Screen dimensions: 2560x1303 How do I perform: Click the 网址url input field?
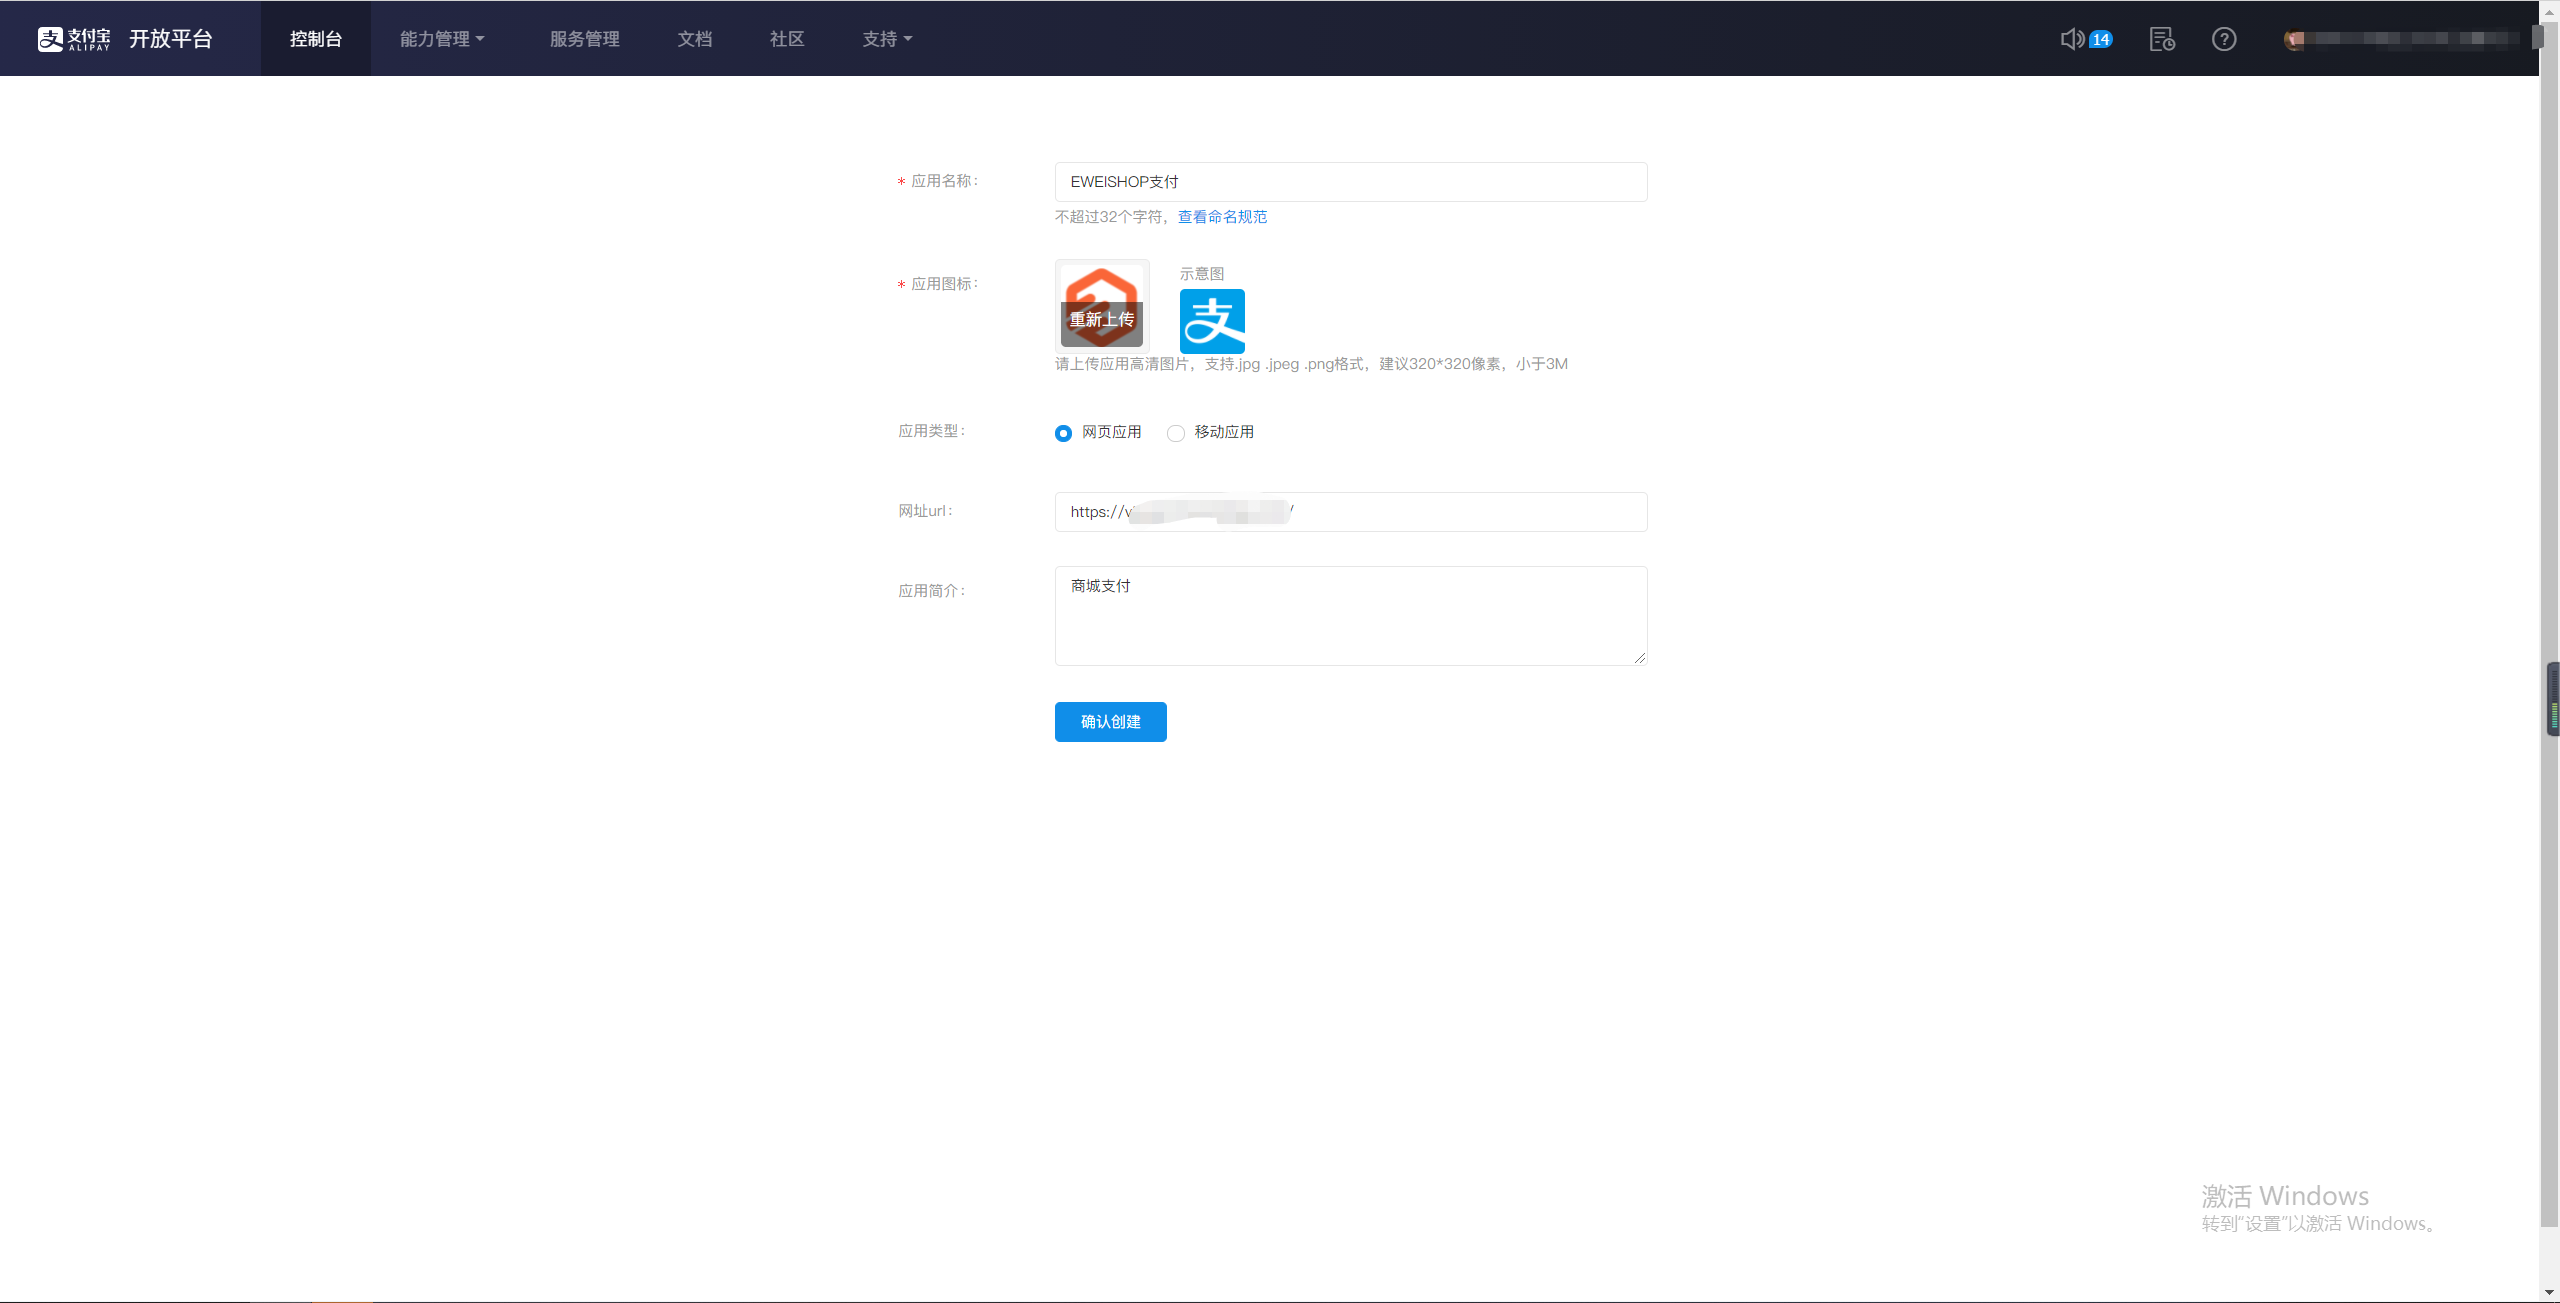[1351, 512]
